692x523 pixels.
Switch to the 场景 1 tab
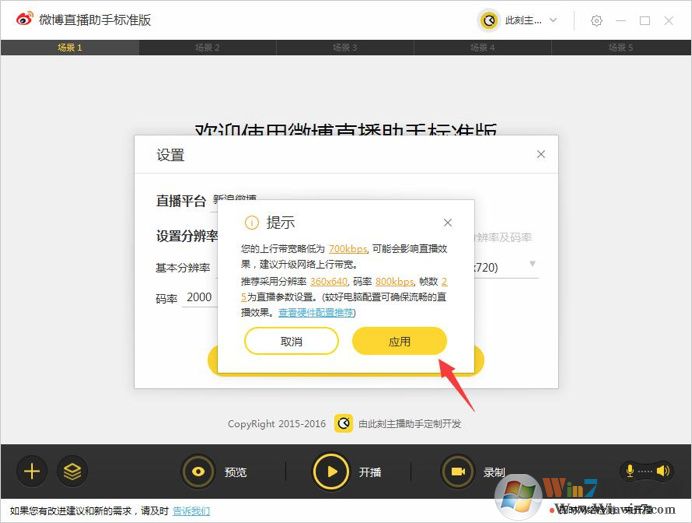click(70, 48)
